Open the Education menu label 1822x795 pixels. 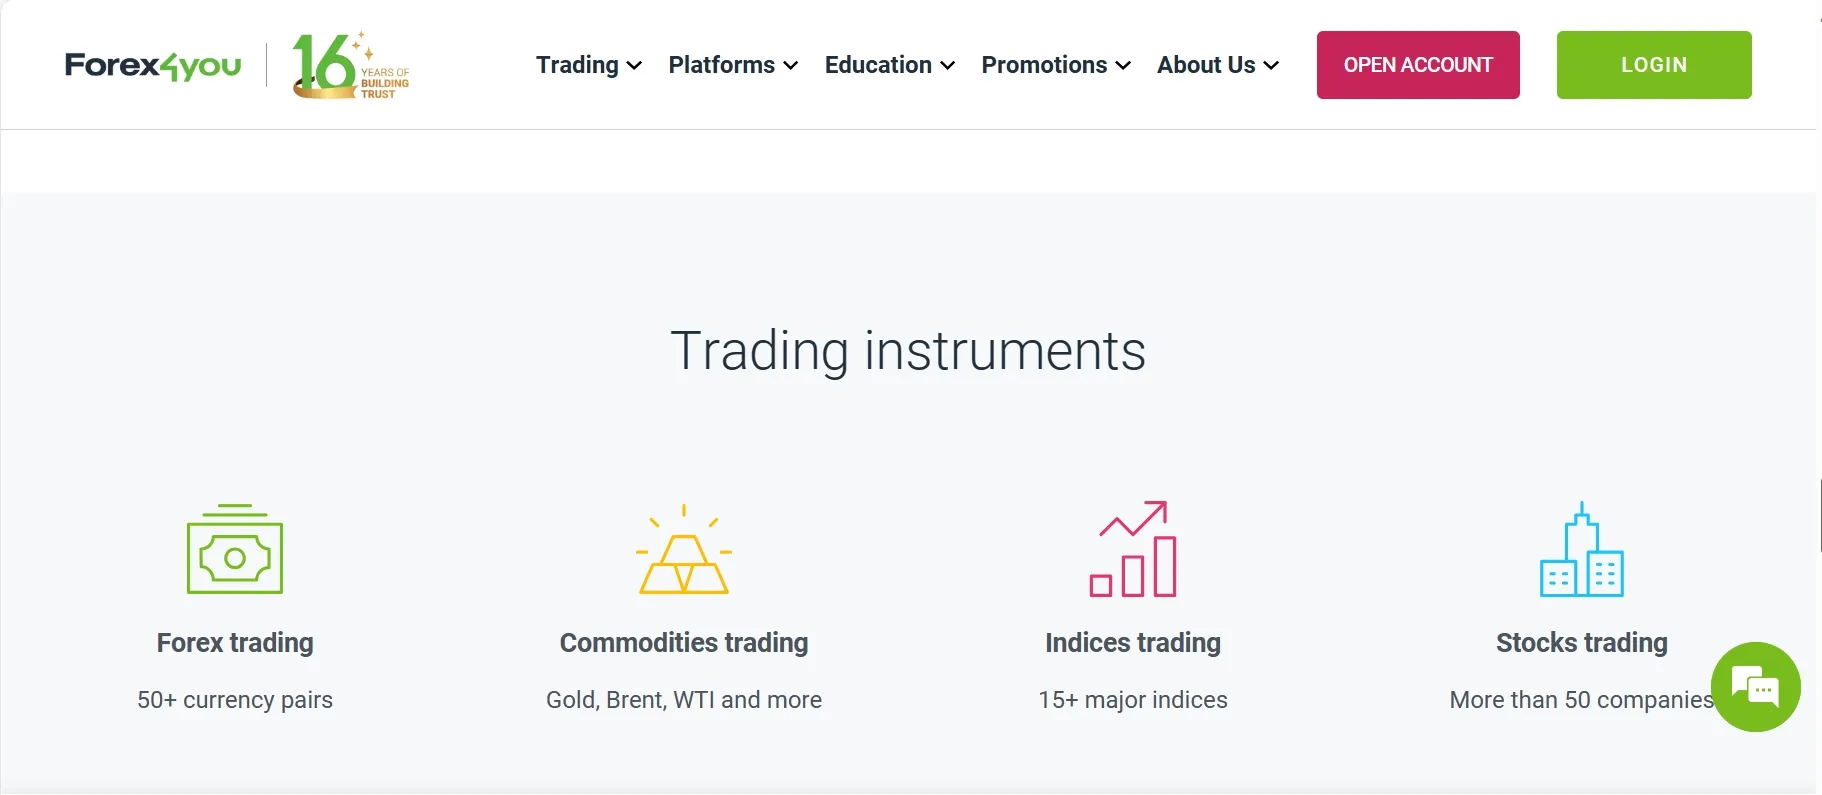(x=878, y=65)
